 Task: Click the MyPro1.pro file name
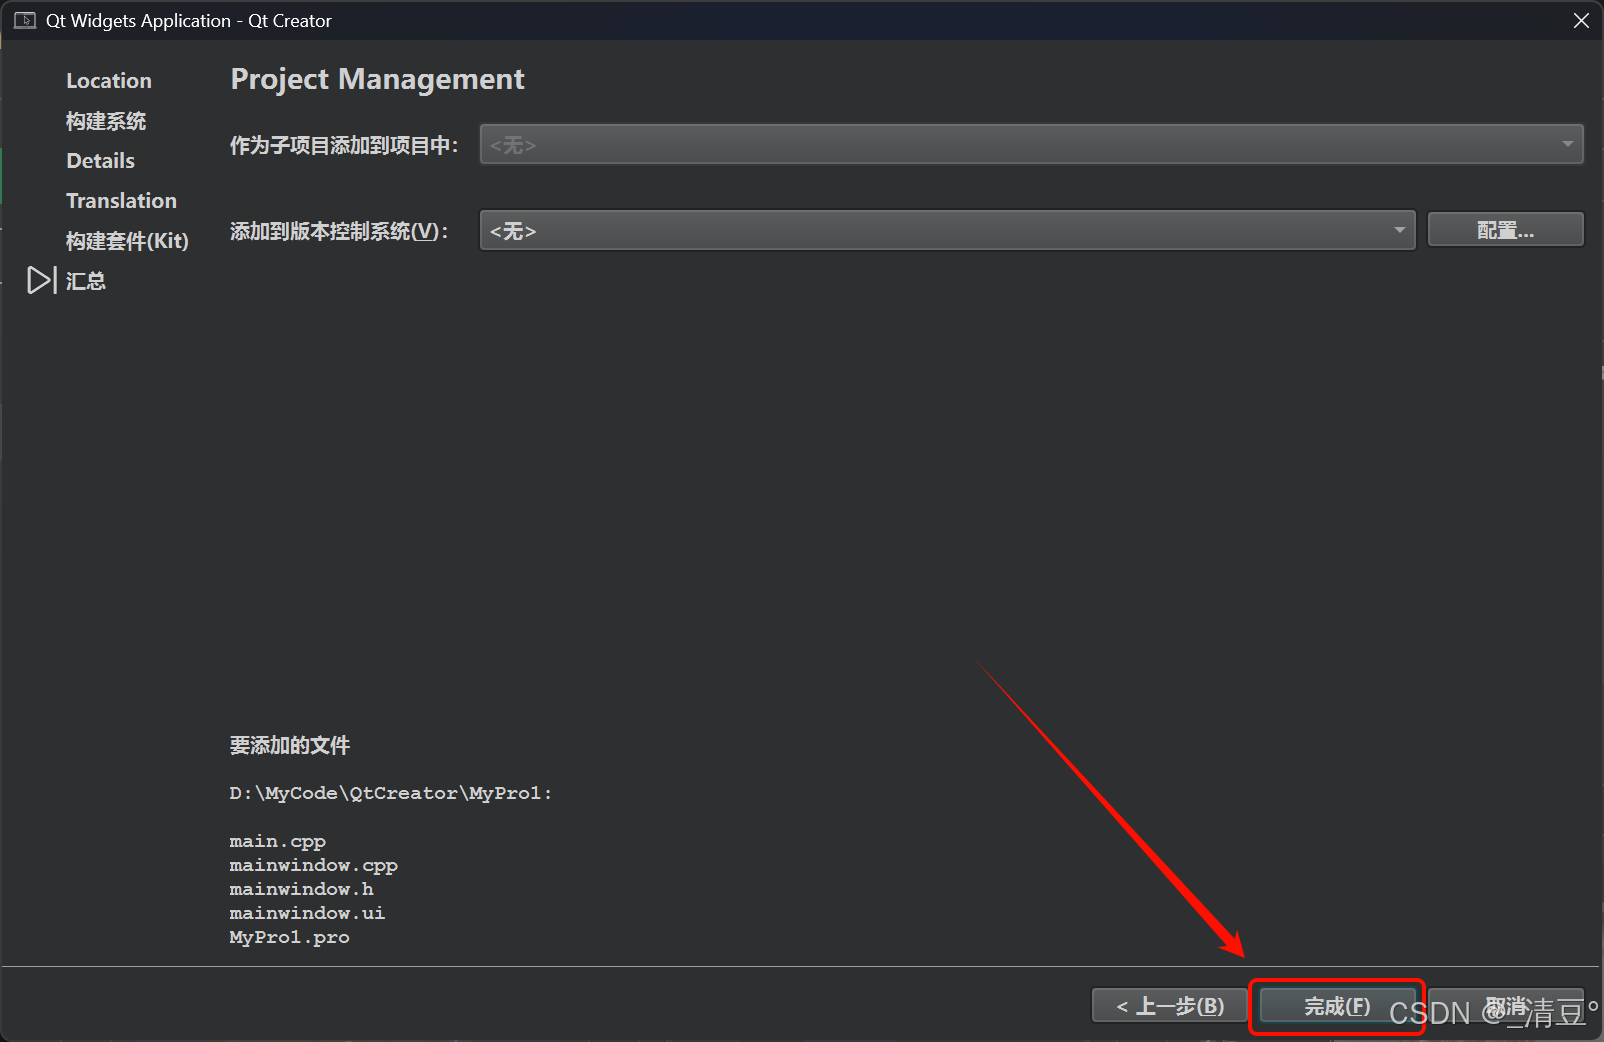pyautogui.click(x=289, y=937)
